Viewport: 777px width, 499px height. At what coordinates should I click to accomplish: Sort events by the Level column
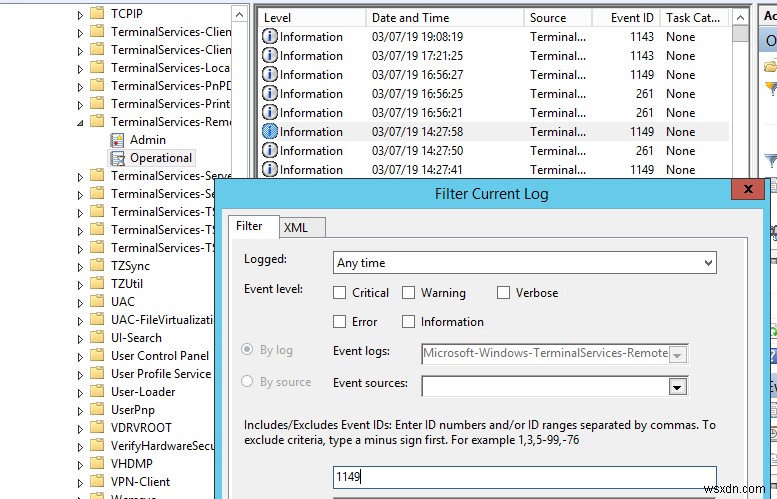312,18
